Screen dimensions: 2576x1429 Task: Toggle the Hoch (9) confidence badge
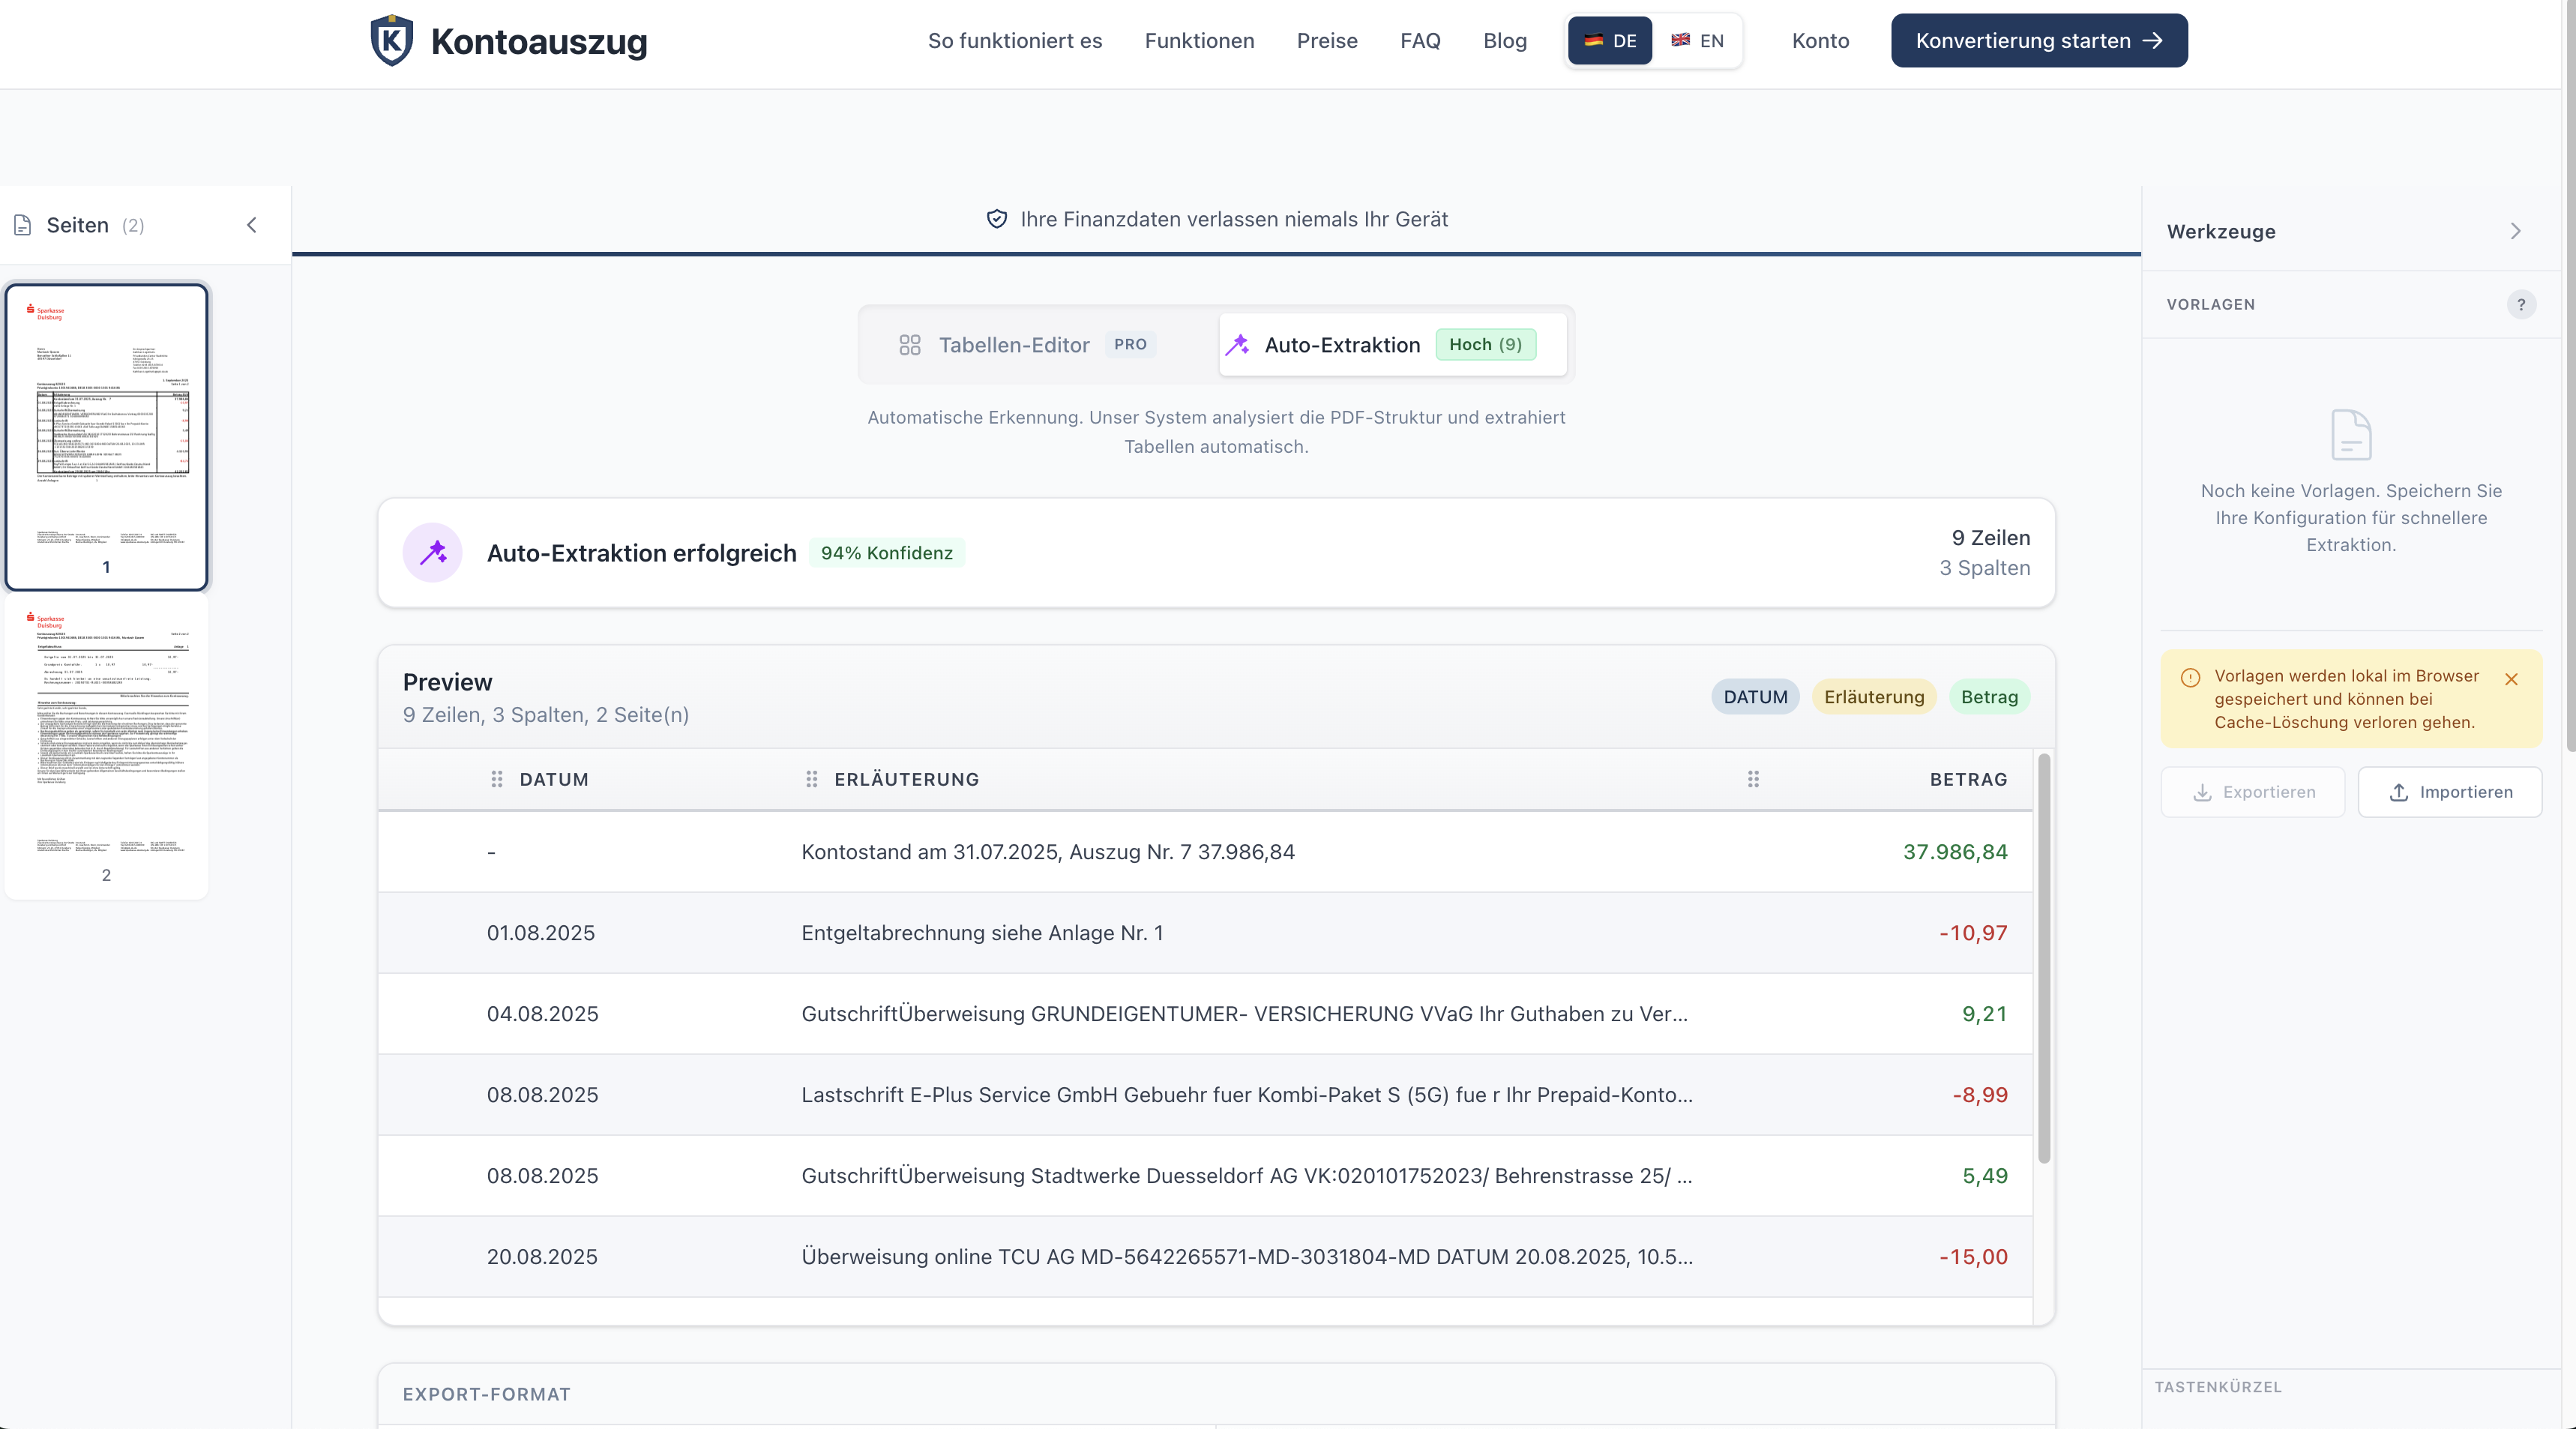[1487, 344]
